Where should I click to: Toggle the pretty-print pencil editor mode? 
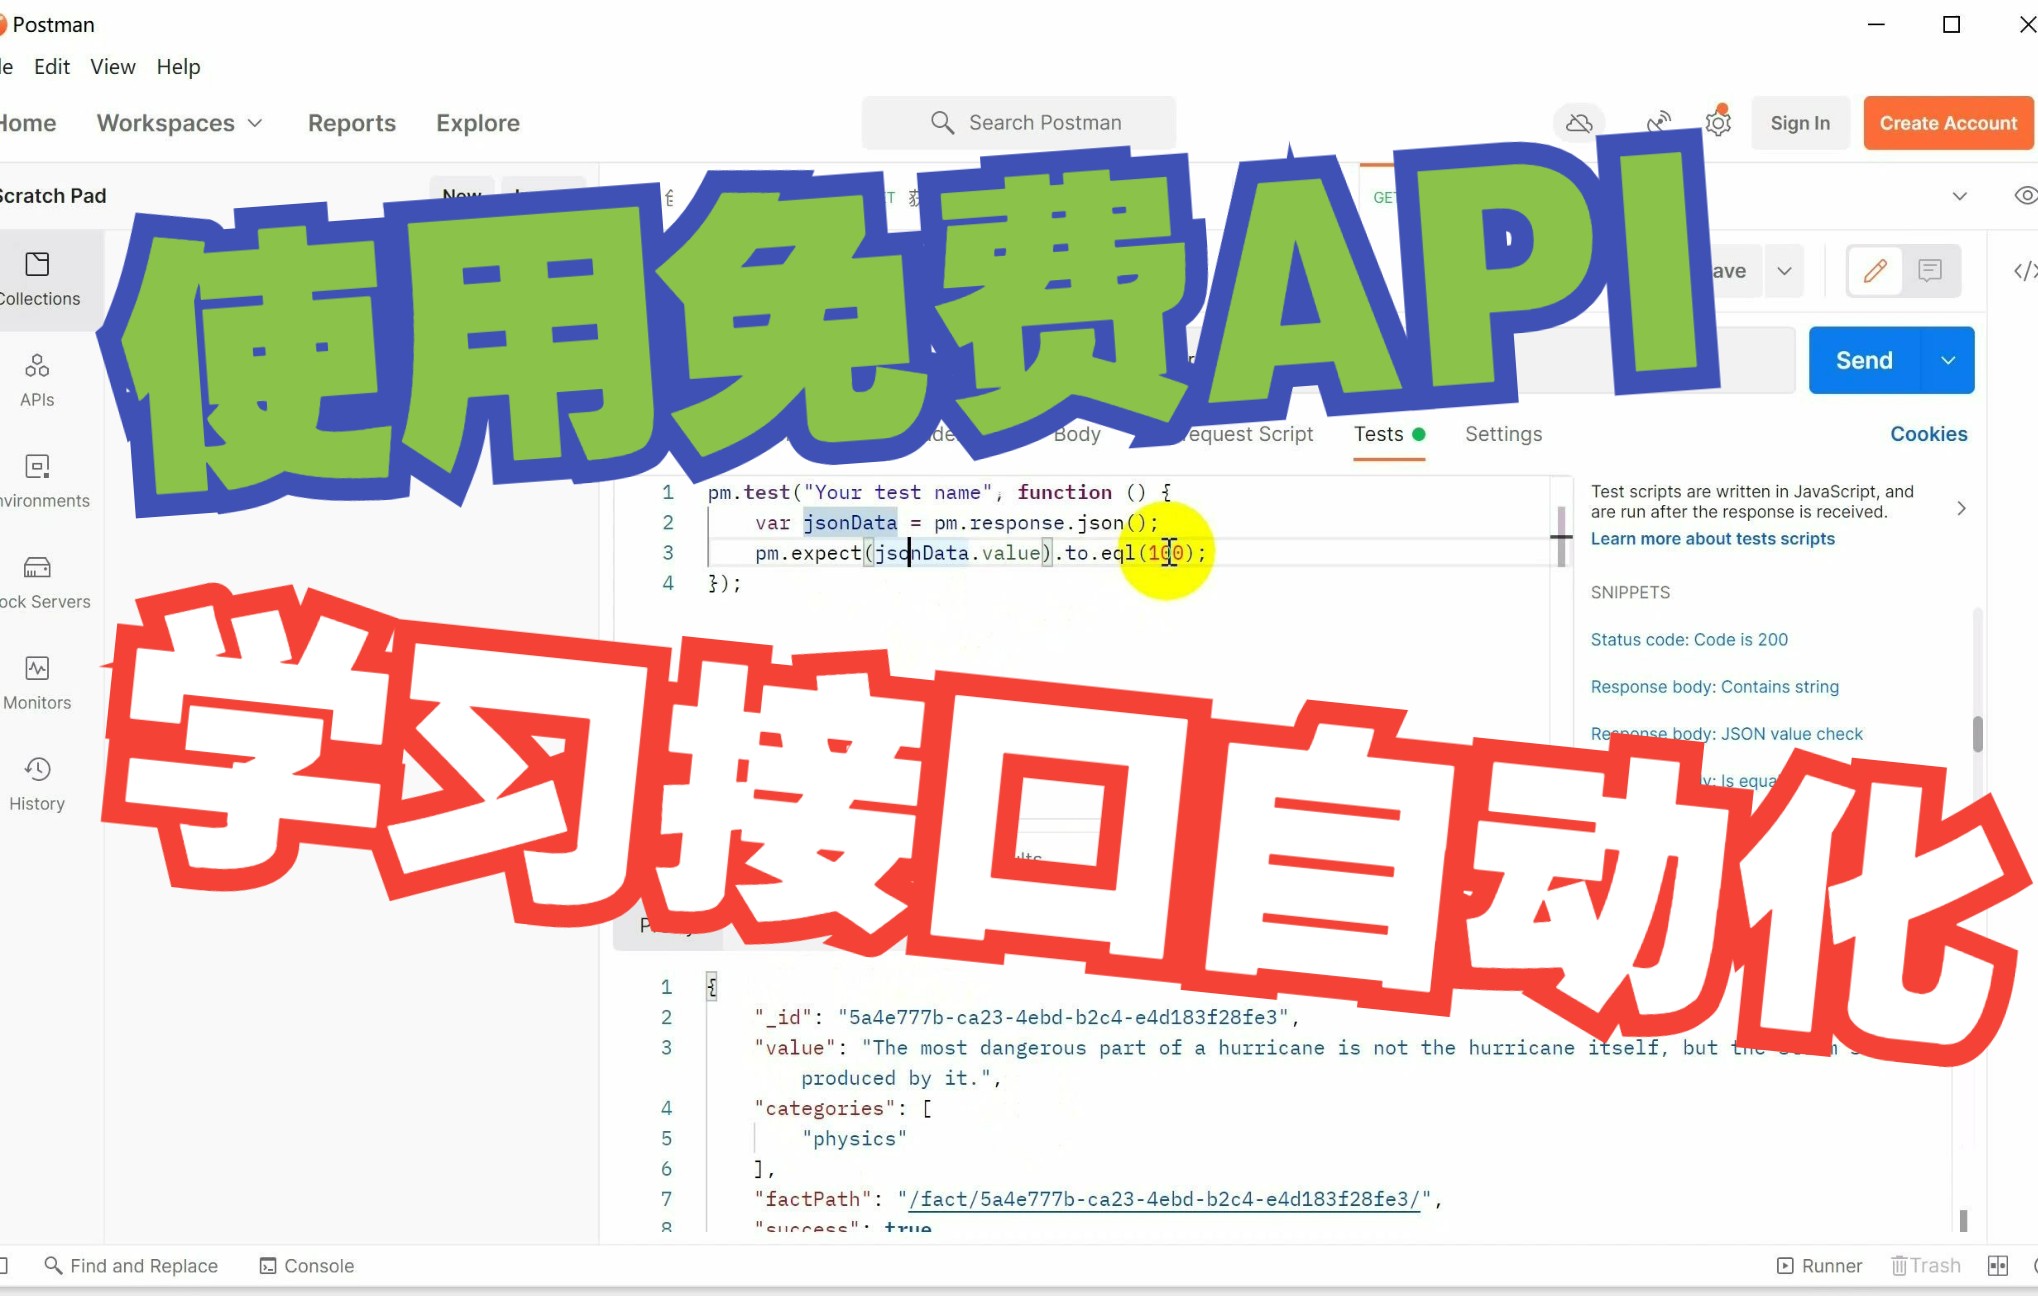1875,270
